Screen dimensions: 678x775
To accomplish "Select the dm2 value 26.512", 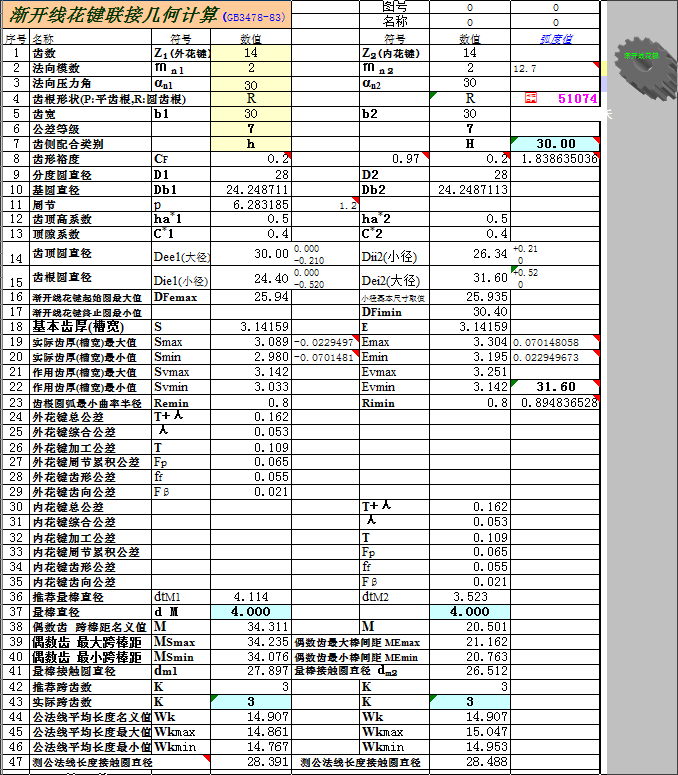I will tap(469, 671).
